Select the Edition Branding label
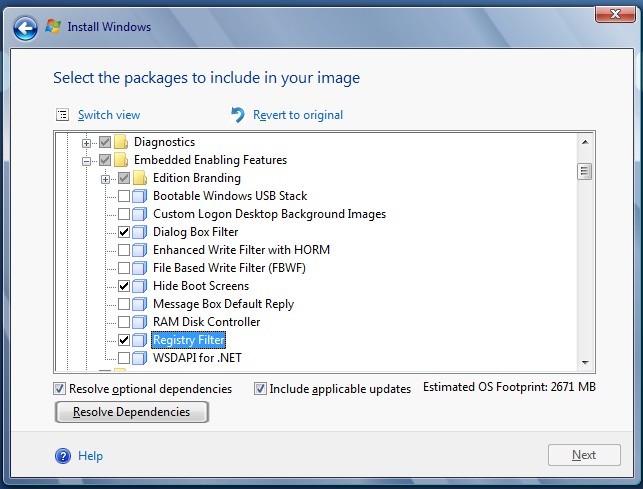Image resolution: width=643 pixels, height=489 pixels. (197, 178)
